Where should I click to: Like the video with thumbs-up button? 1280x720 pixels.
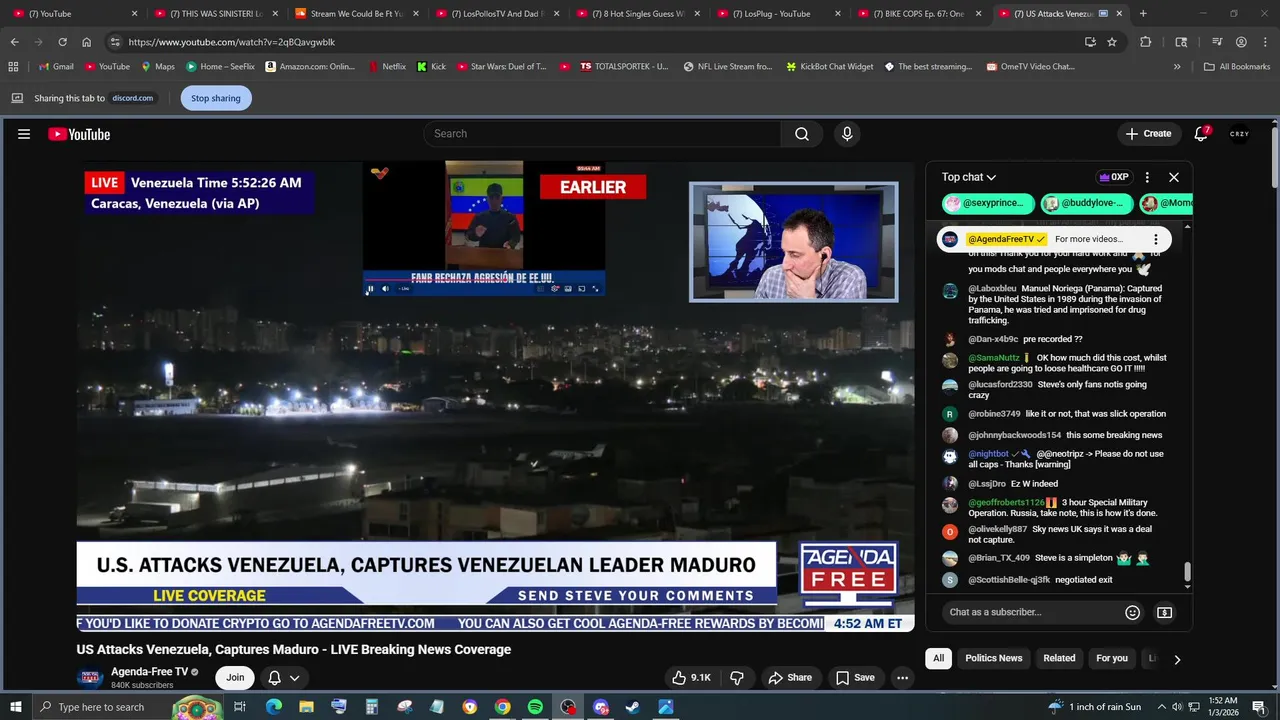(x=691, y=677)
